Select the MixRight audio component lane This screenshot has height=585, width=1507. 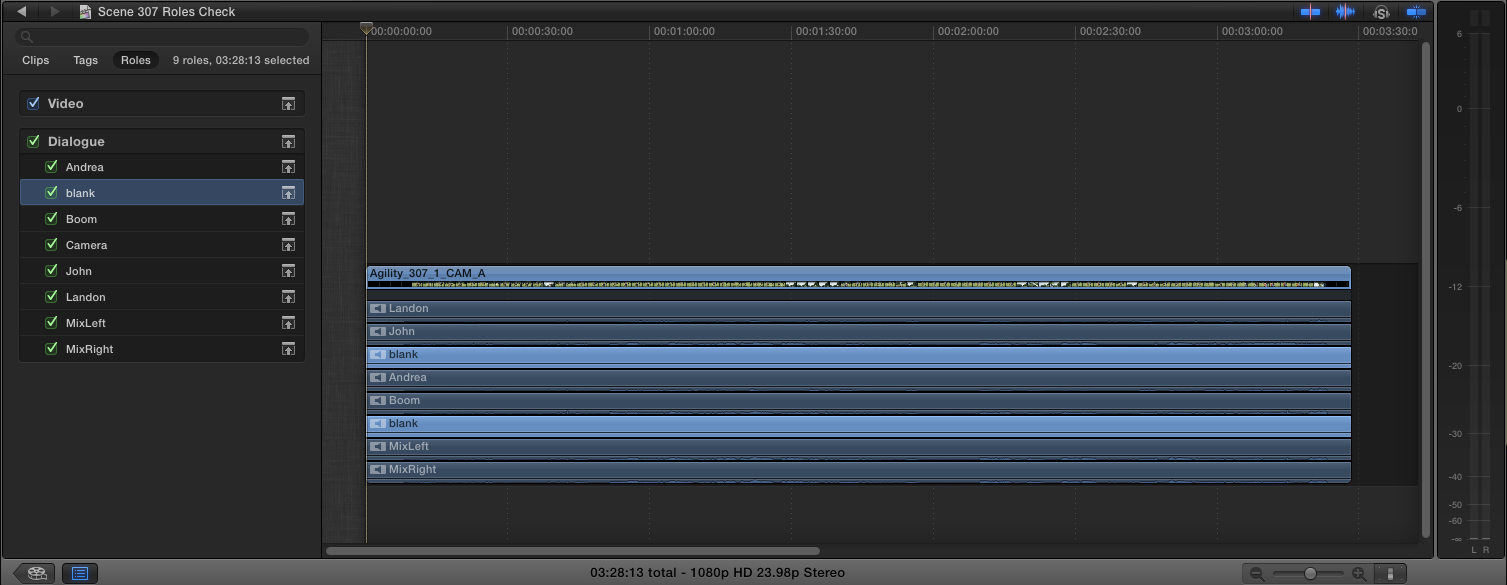[859, 471]
